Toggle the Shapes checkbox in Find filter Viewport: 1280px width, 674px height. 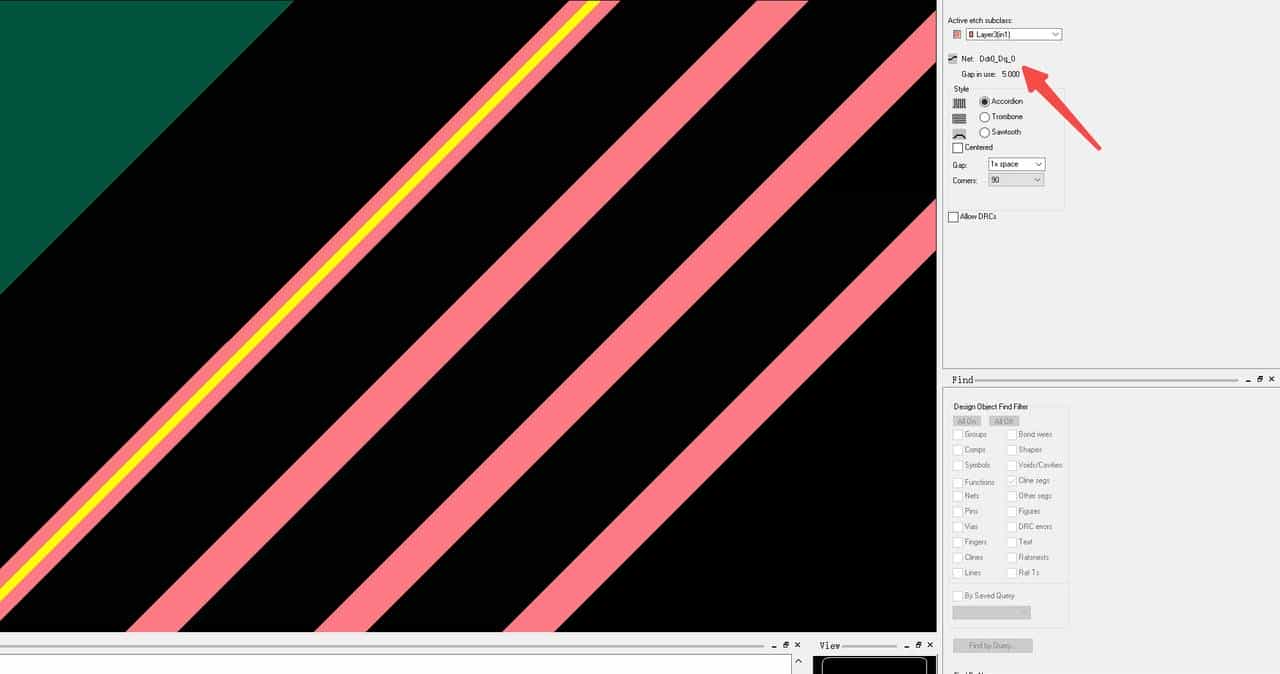point(1012,450)
